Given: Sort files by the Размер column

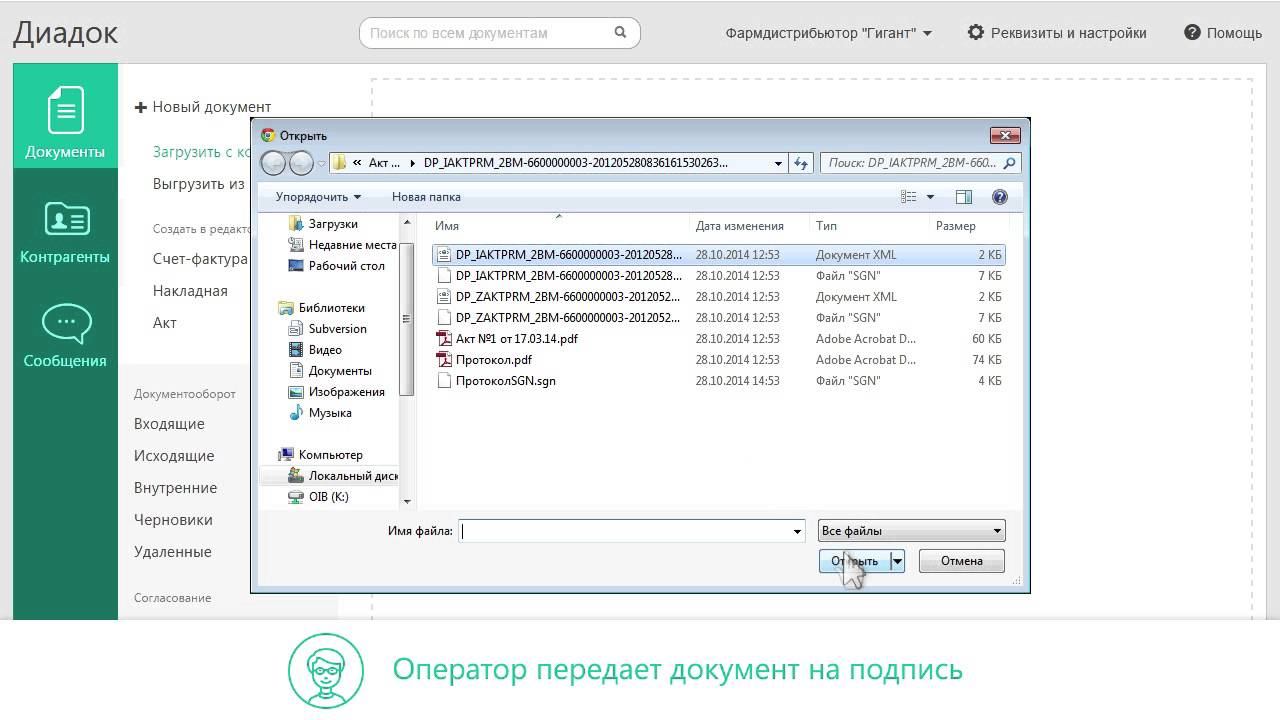Looking at the screenshot, I should coord(968,226).
